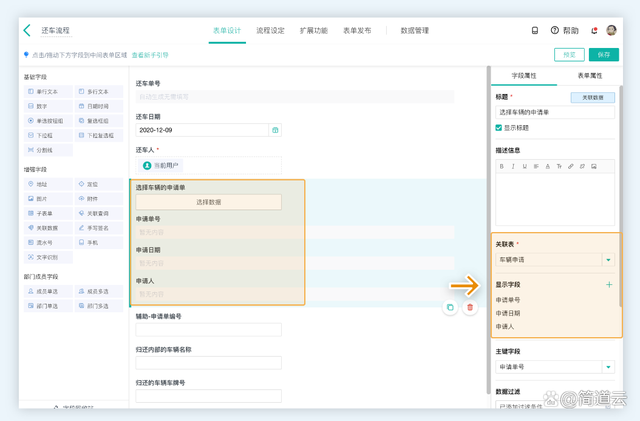
Task: Open the notification bell icon
Action: pyautogui.click(x=593, y=31)
